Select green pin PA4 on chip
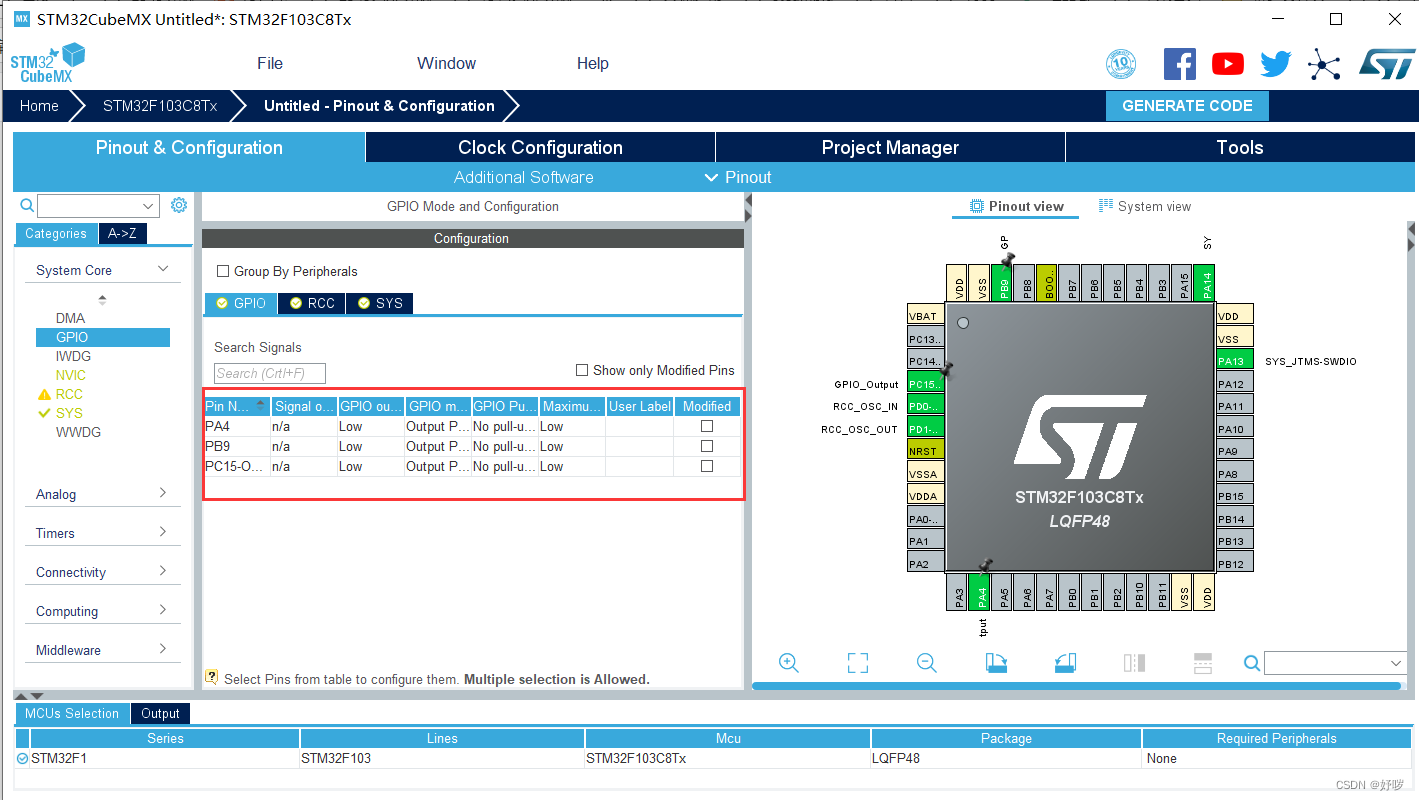1419x800 pixels. pyautogui.click(x=981, y=592)
